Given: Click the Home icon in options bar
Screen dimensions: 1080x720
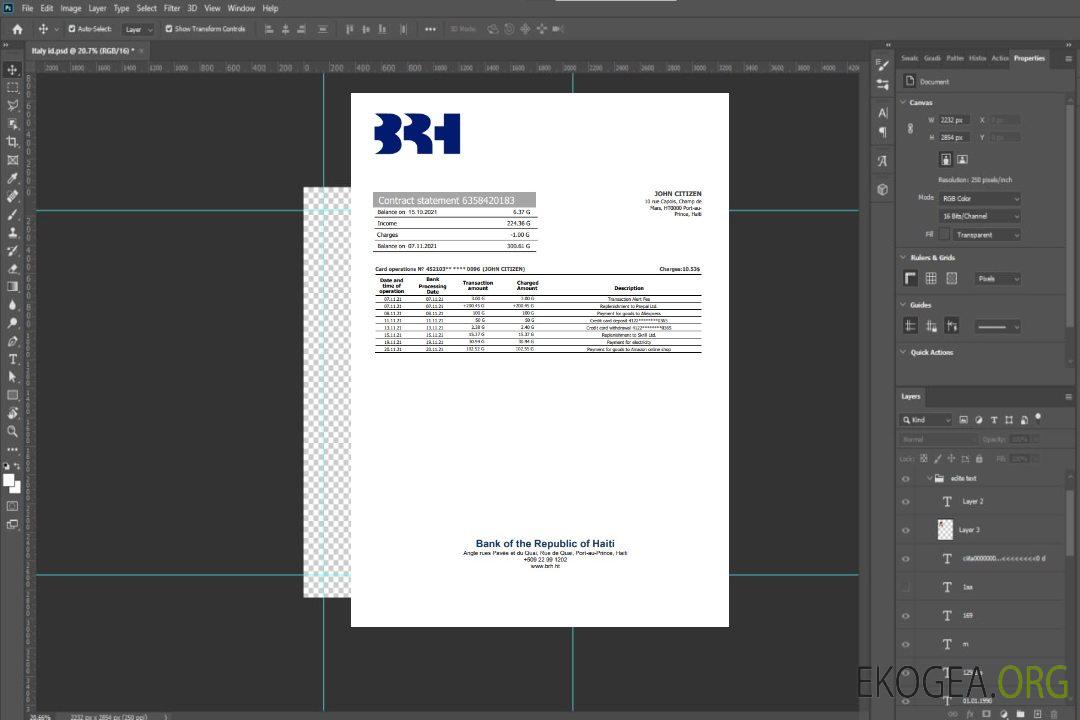Looking at the screenshot, I should pos(17,29).
